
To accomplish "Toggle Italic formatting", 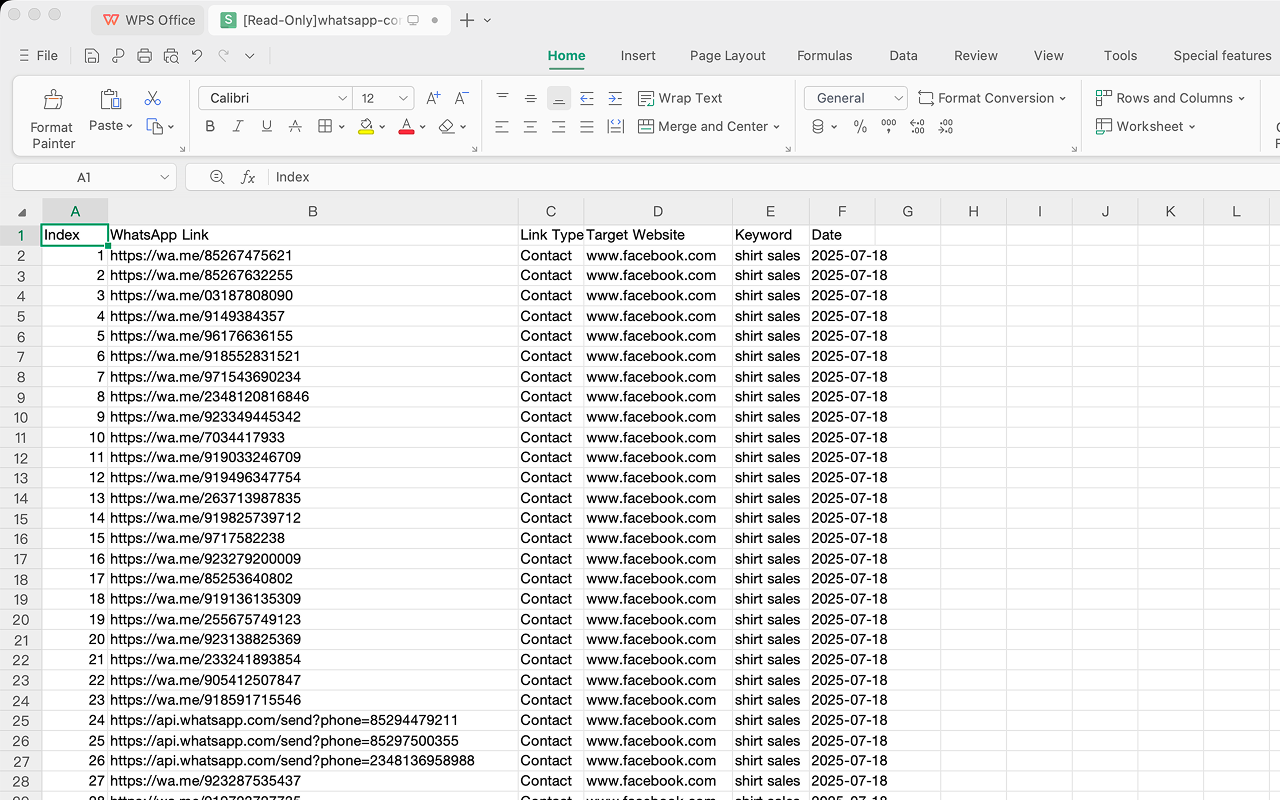I will 238,126.
